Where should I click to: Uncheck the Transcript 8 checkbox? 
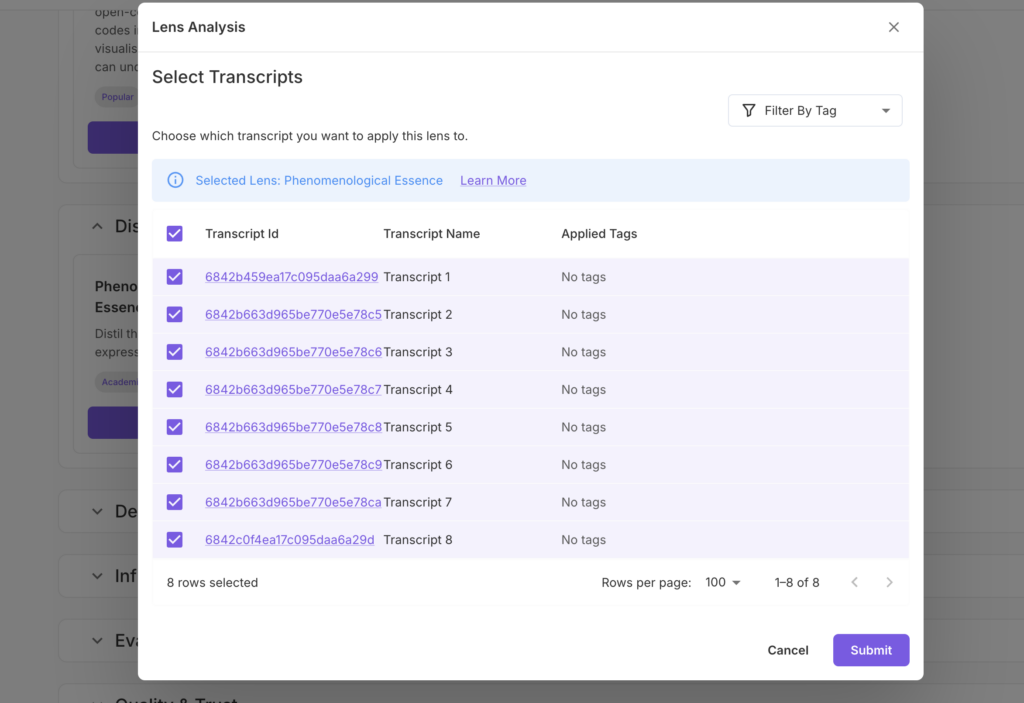click(x=175, y=540)
